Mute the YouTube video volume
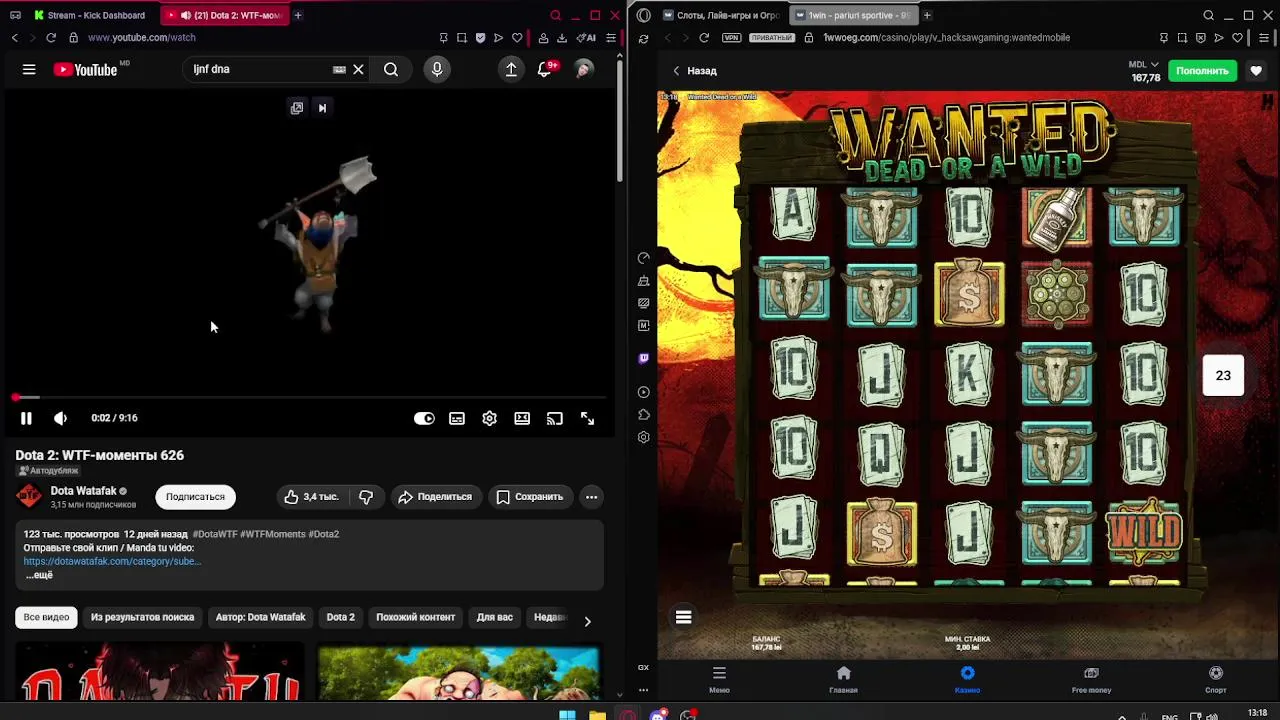1280x720 pixels. (x=60, y=418)
